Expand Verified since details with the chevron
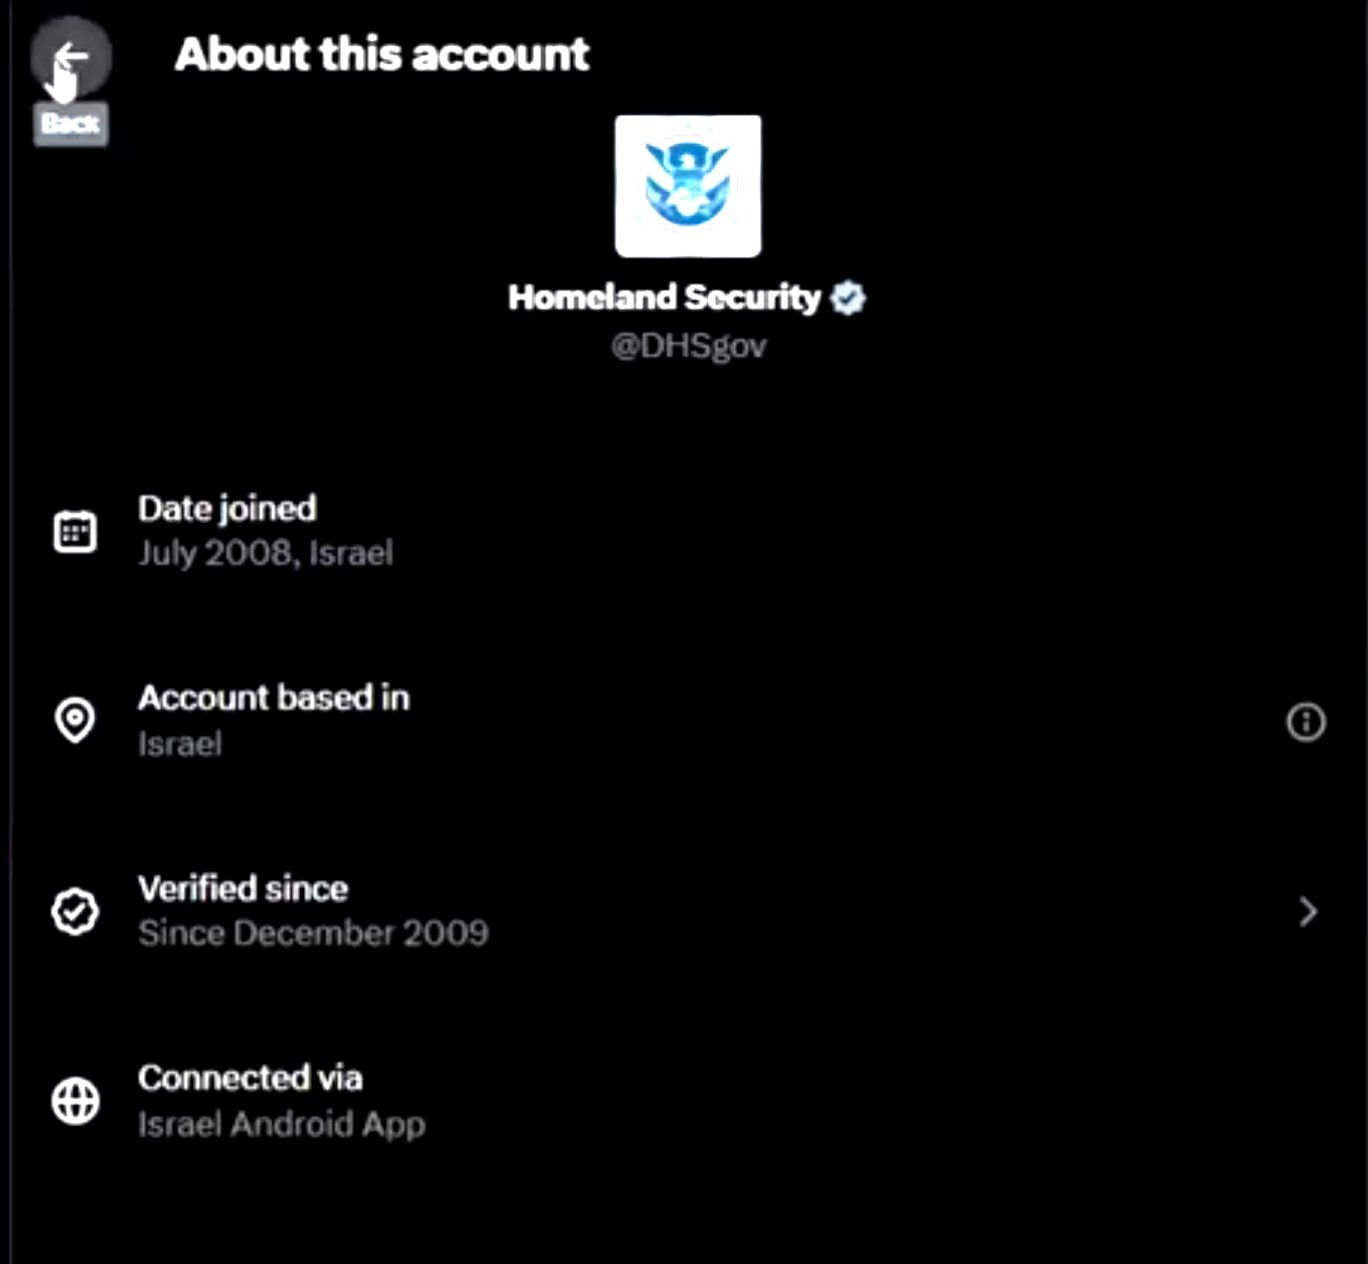 1307,911
